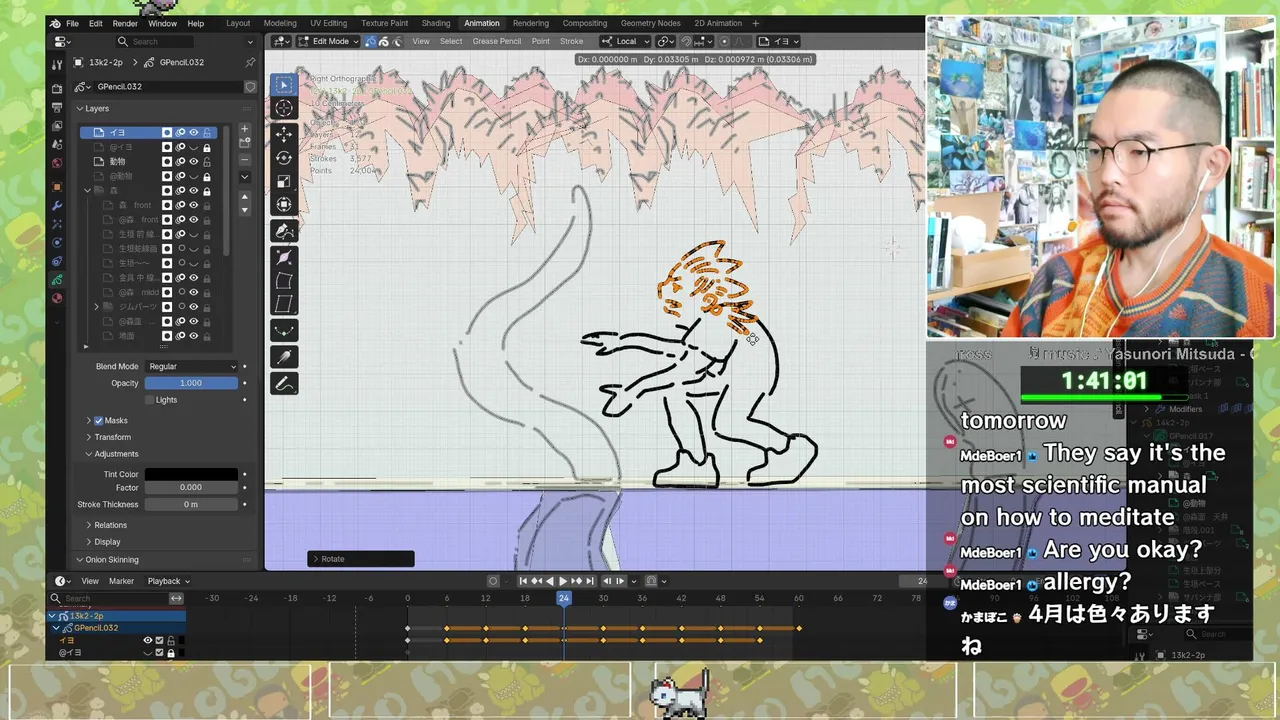The image size is (1280, 720).
Task: Select the Cursor tool in the viewport toolbar
Action: pos(284,108)
